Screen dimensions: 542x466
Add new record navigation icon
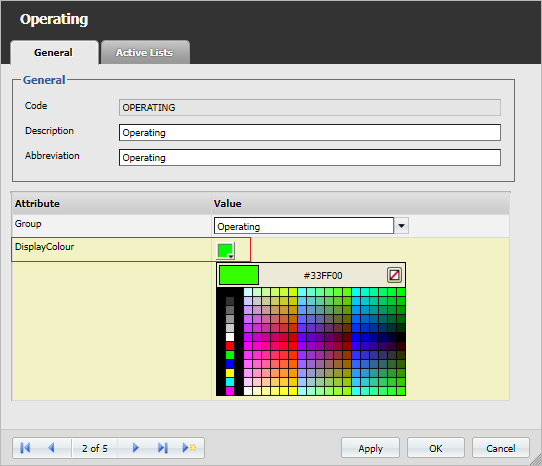pyautogui.click(x=189, y=448)
